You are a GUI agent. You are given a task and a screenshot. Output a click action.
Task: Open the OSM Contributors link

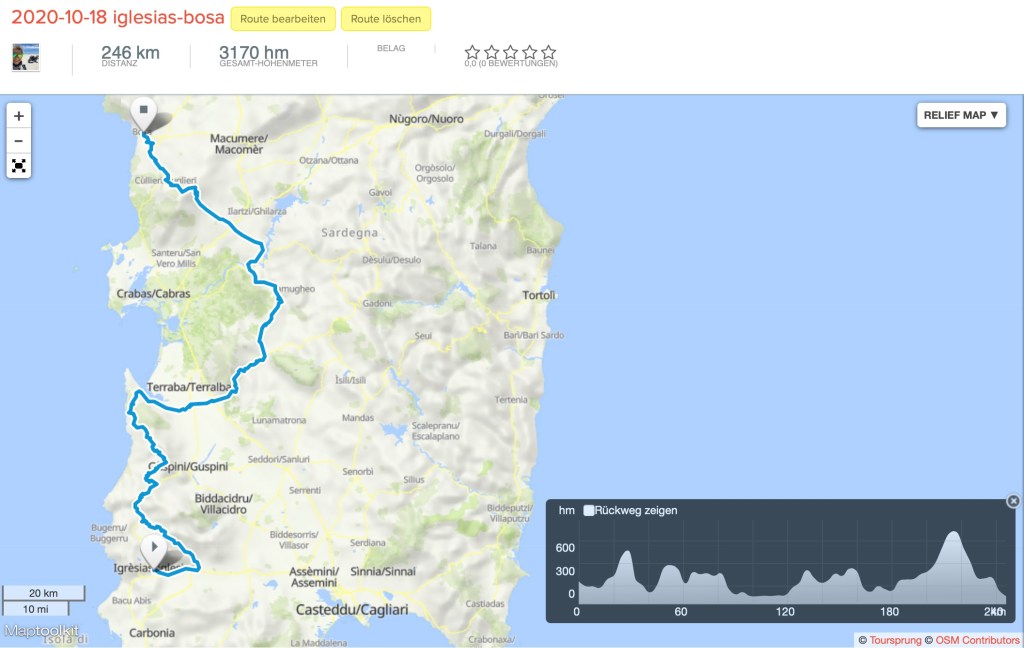click(x=978, y=640)
